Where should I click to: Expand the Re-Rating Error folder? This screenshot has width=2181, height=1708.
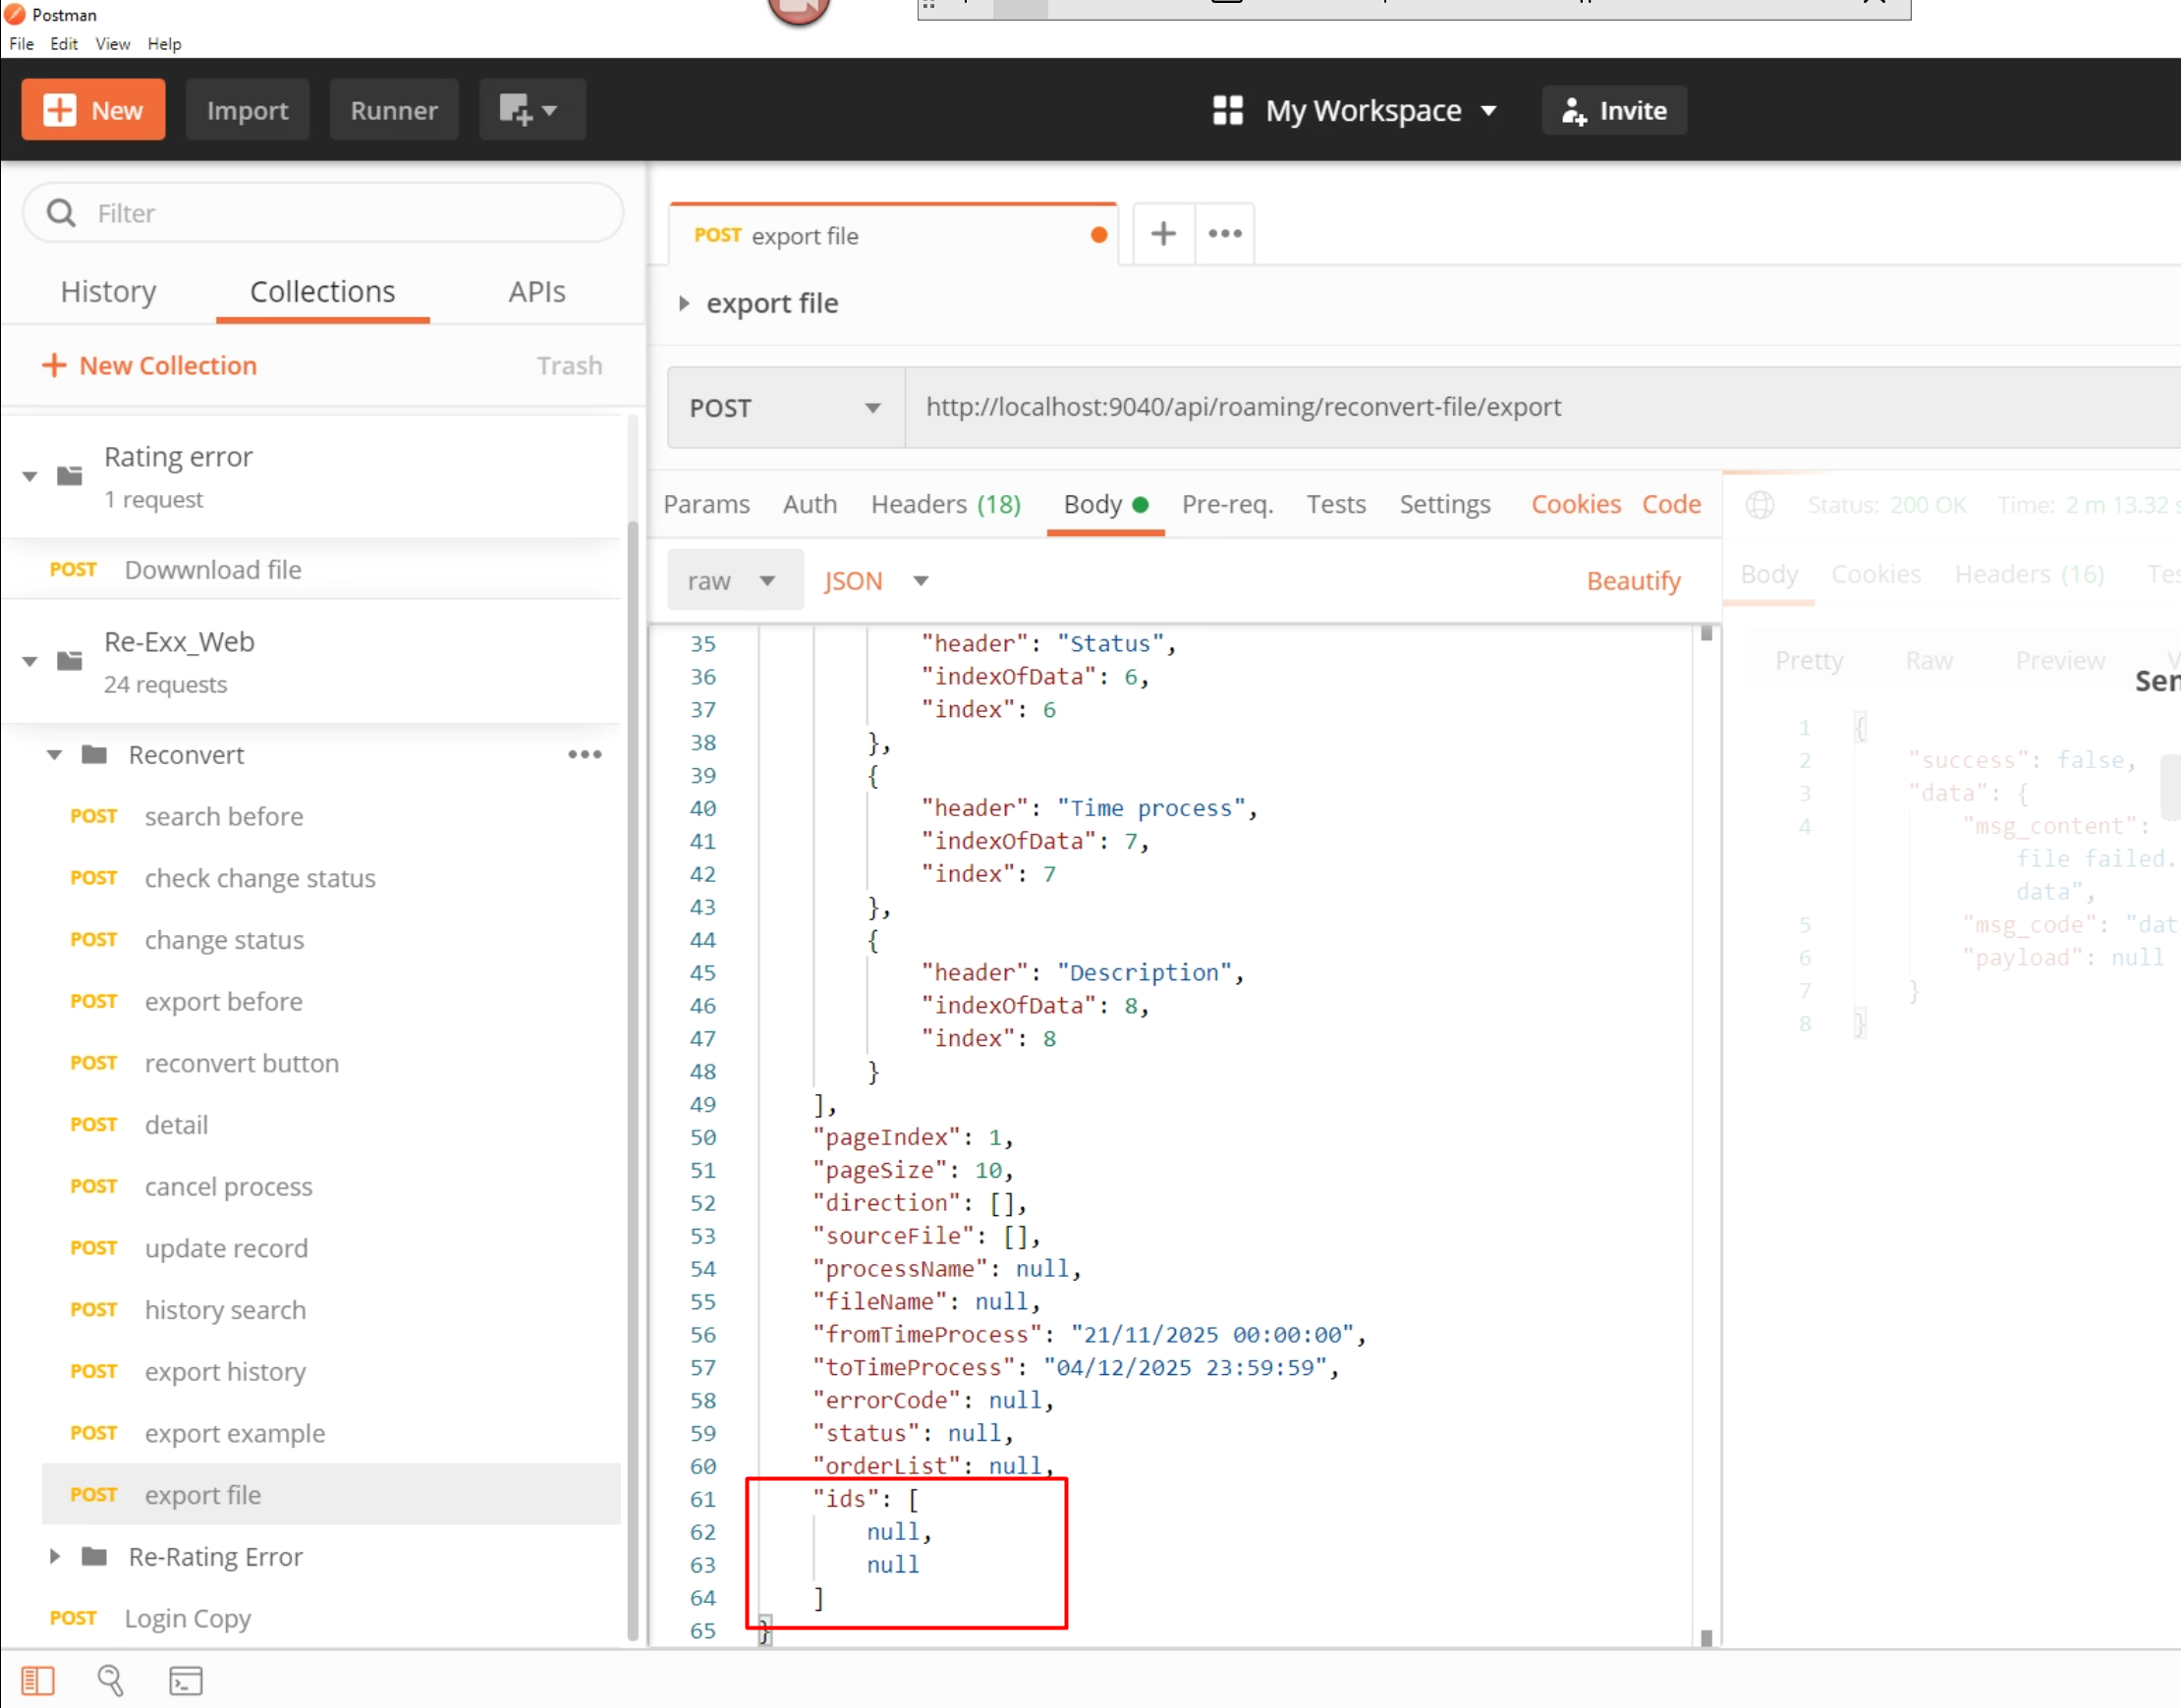[55, 1557]
